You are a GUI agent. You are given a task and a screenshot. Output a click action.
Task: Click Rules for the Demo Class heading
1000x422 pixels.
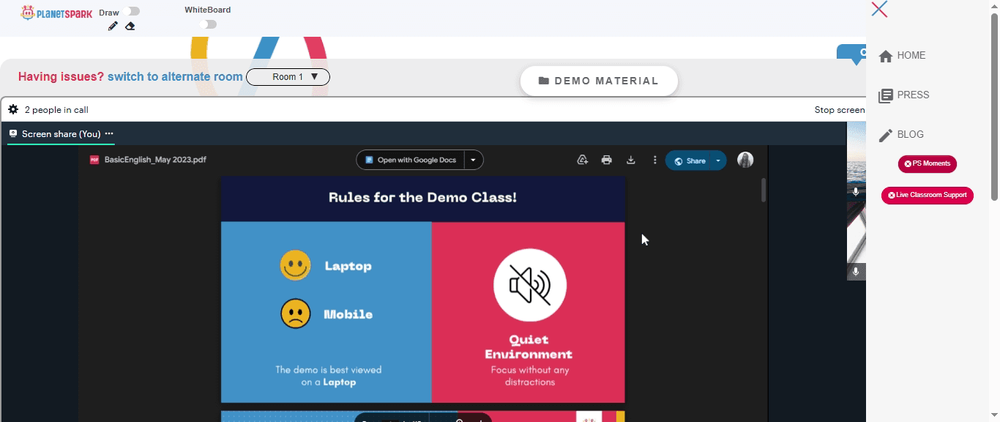coord(423,197)
